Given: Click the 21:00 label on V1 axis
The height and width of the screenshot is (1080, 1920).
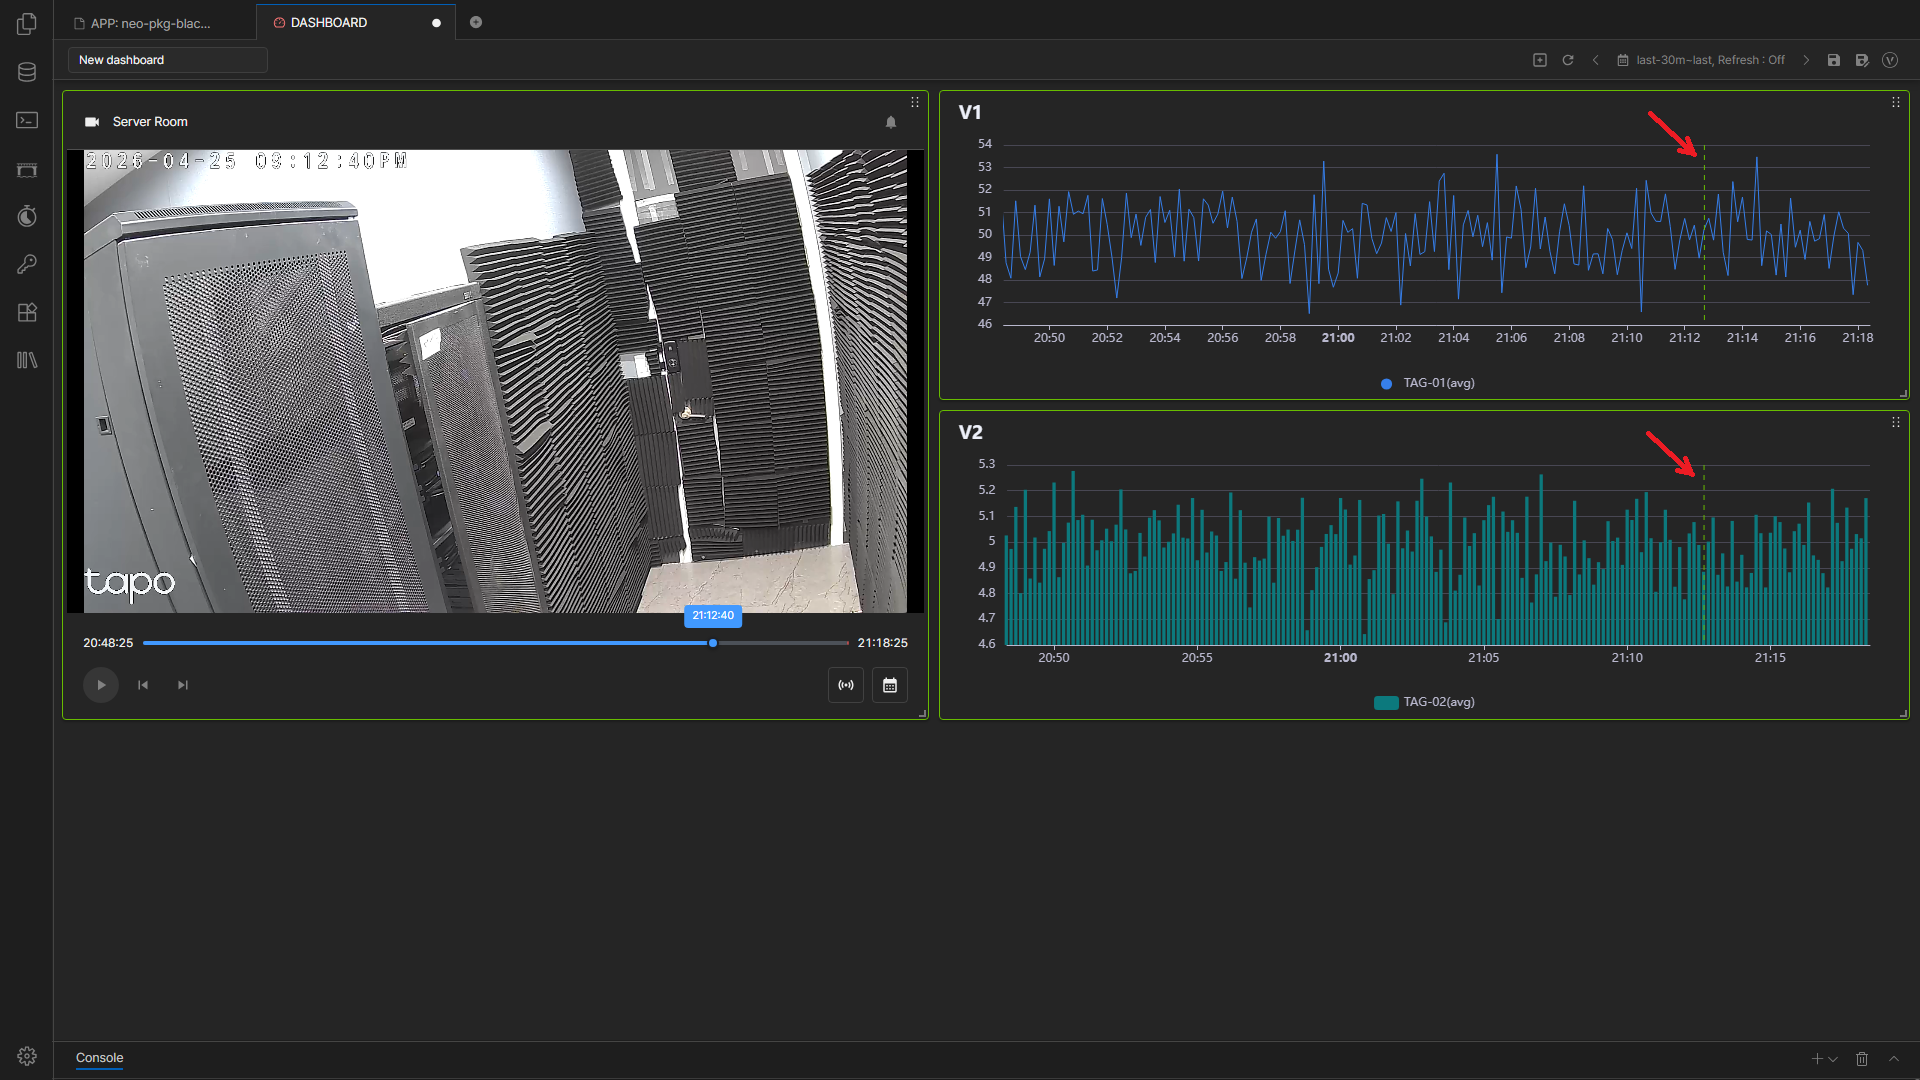Looking at the screenshot, I should [x=1338, y=338].
